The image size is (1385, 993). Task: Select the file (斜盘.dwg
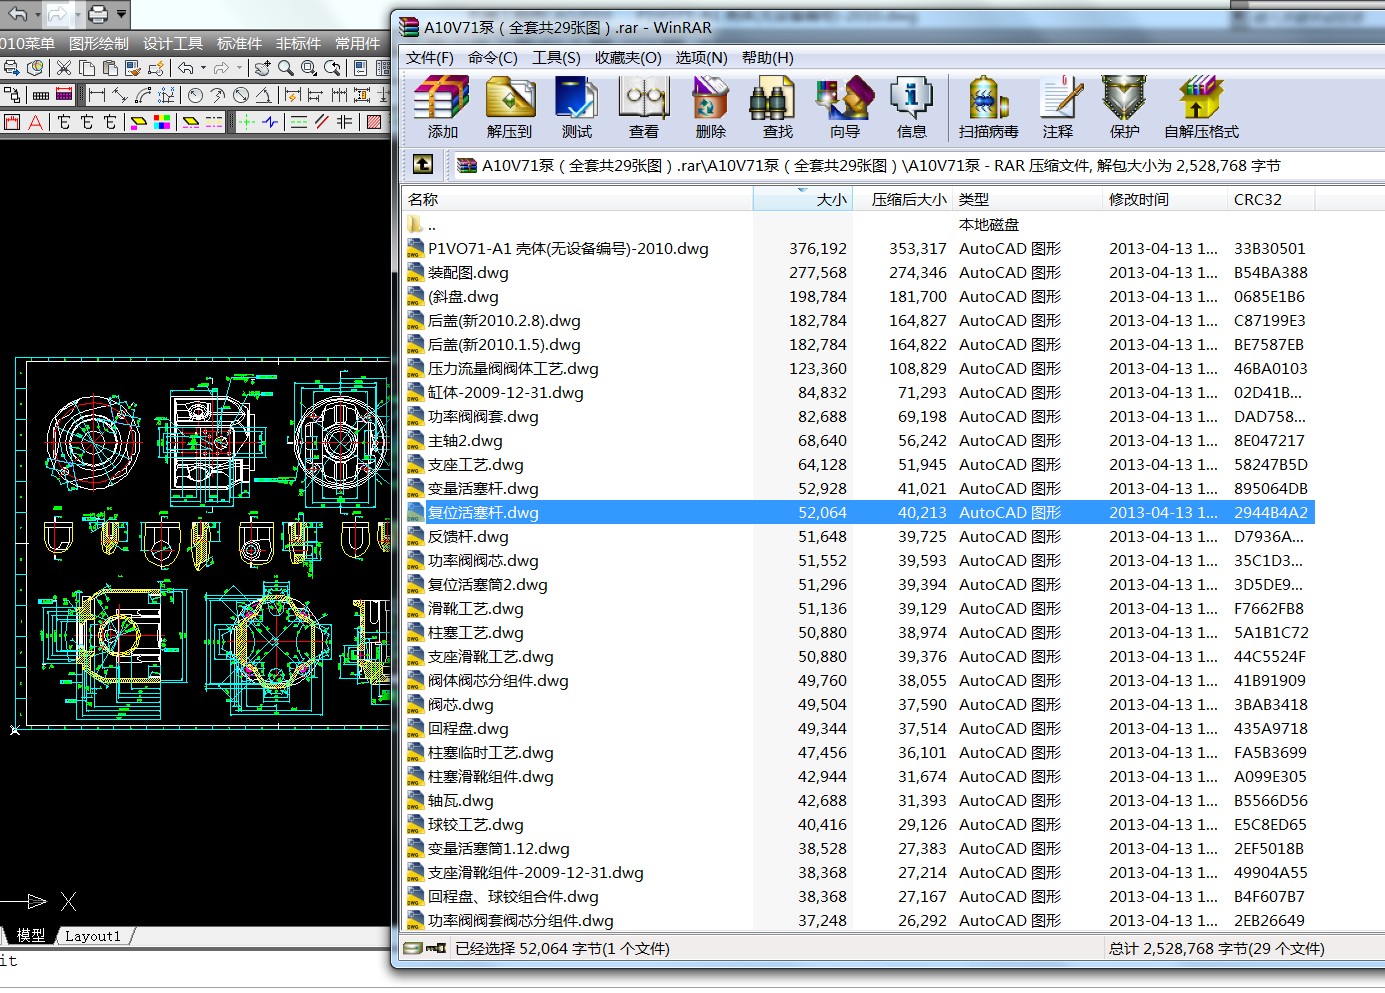tap(463, 296)
